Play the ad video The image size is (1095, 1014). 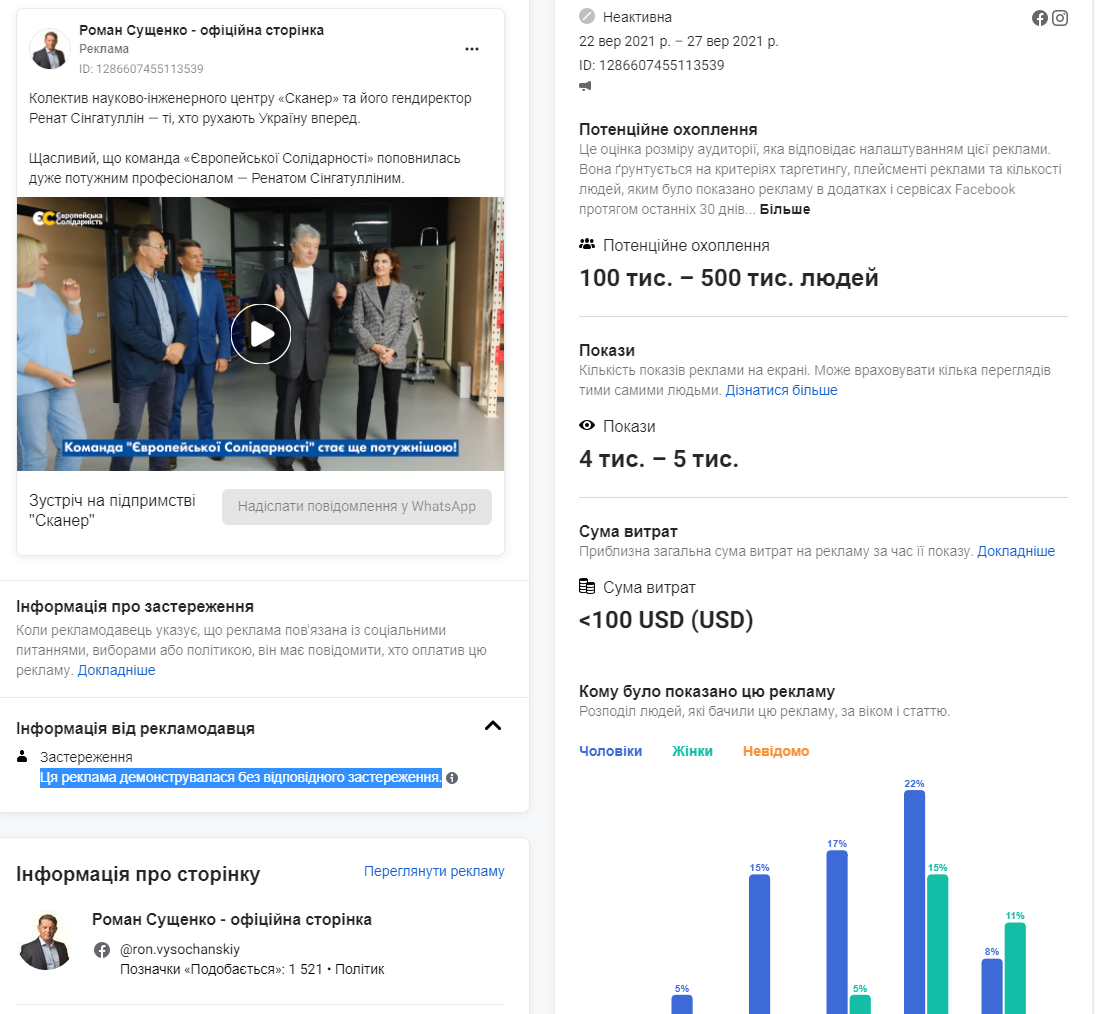(261, 334)
